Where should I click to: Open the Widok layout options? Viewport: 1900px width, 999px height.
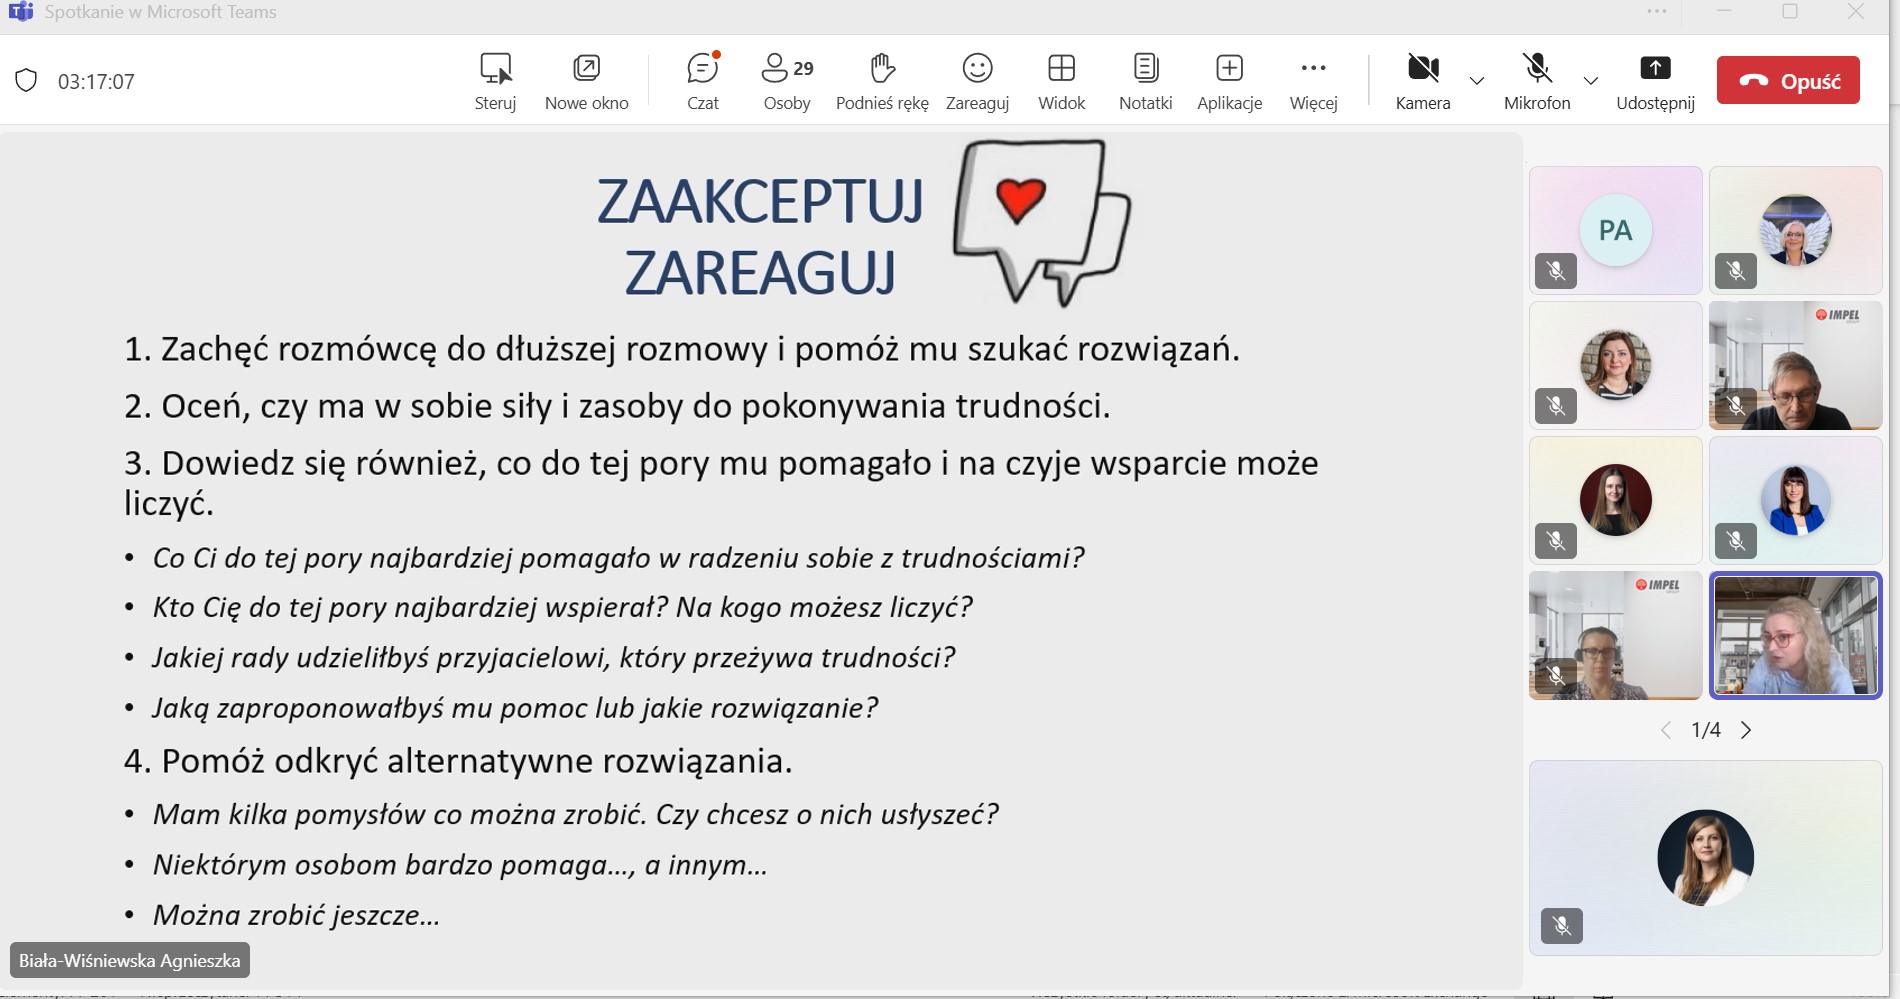[1061, 80]
